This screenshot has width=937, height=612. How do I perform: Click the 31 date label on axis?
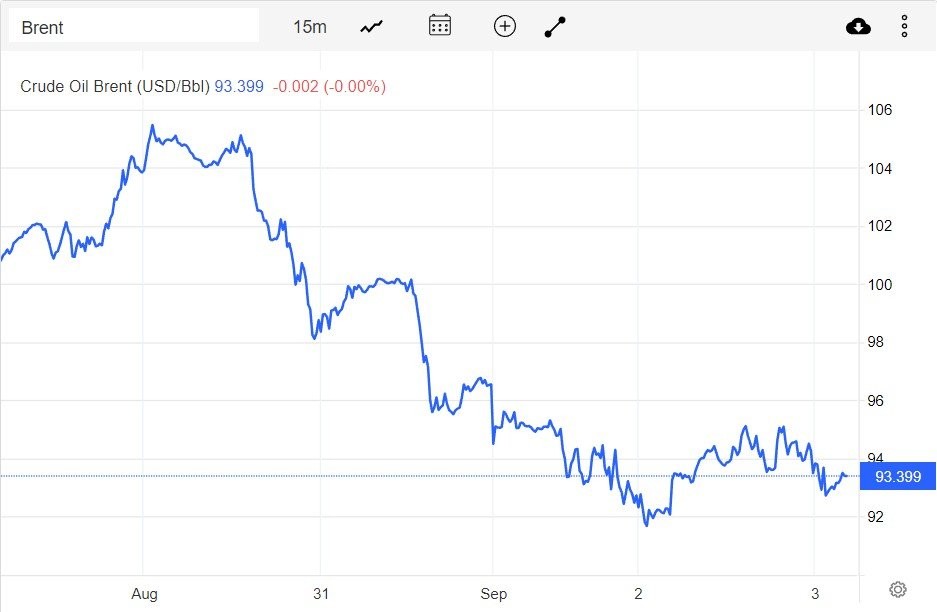321,592
